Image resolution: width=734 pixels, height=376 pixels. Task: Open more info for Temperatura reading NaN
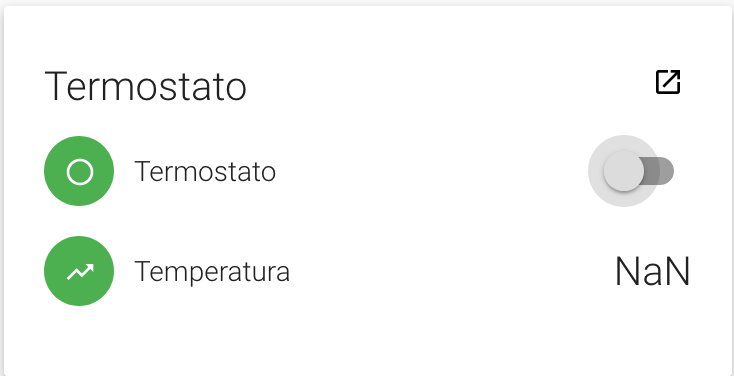652,272
